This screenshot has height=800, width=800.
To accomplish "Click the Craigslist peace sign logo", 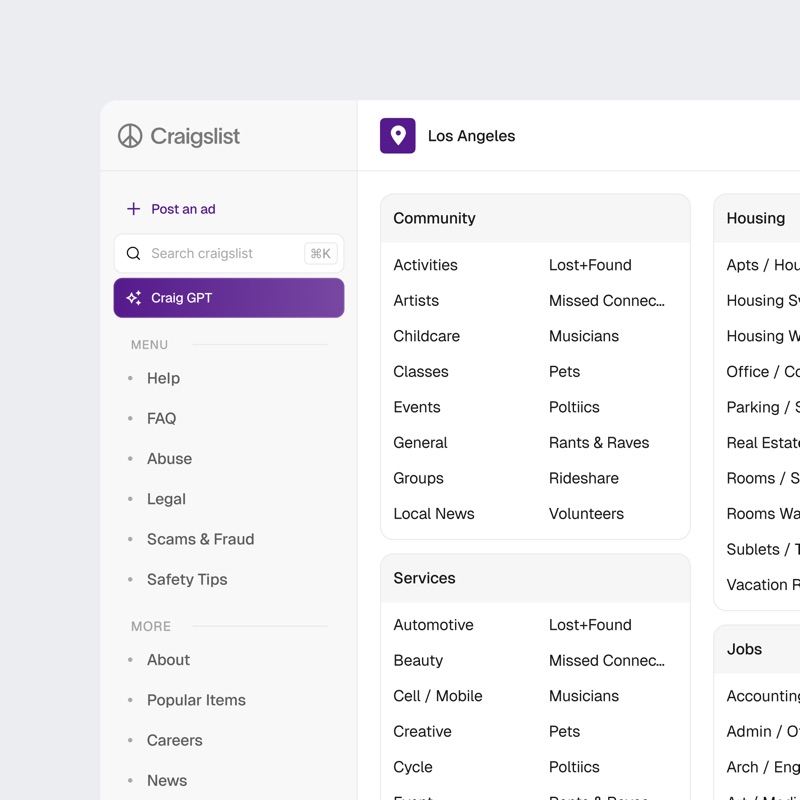I will point(130,136).
